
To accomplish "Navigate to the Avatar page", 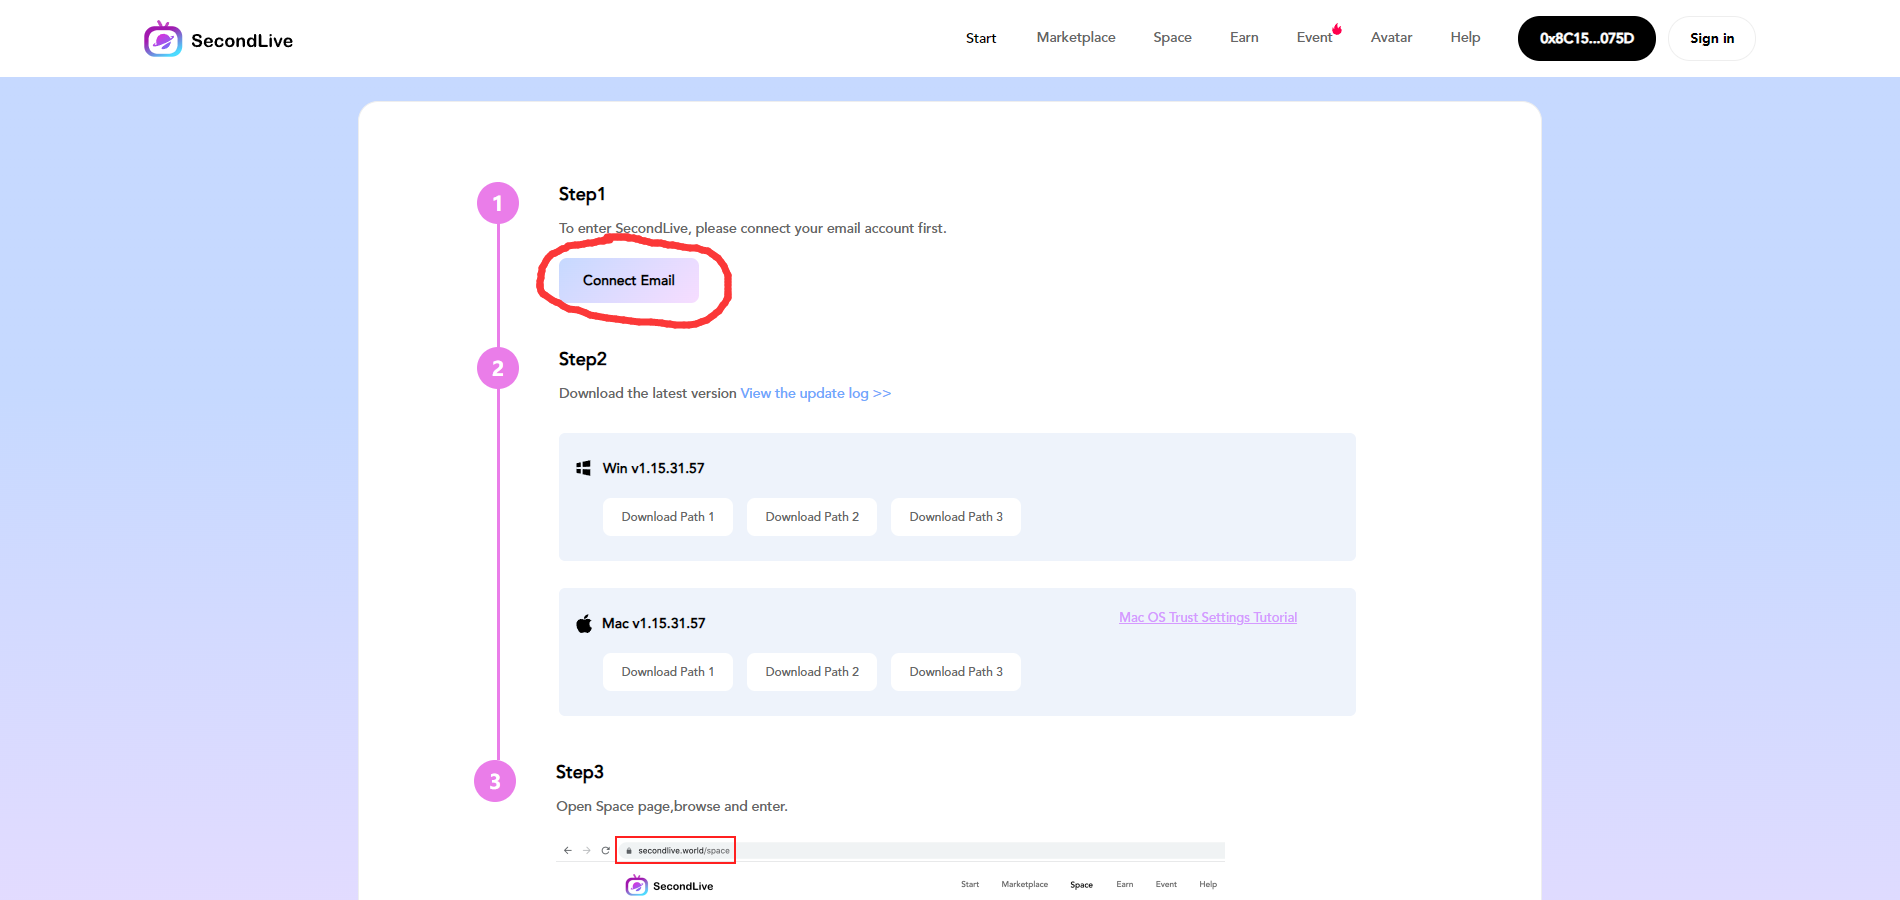I will click(1391, 38).
